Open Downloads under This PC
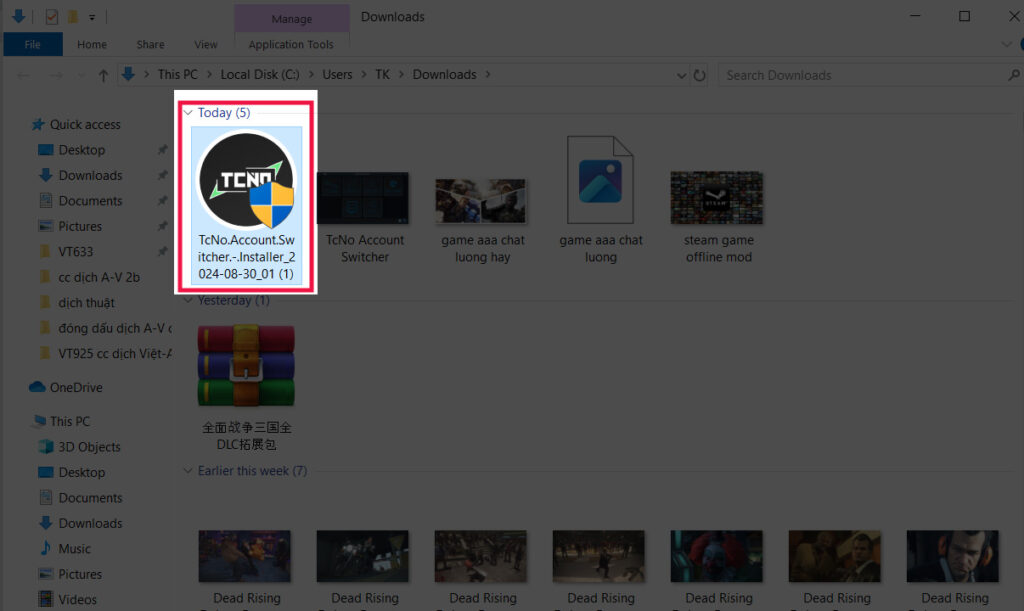 [x=90, y=524]
